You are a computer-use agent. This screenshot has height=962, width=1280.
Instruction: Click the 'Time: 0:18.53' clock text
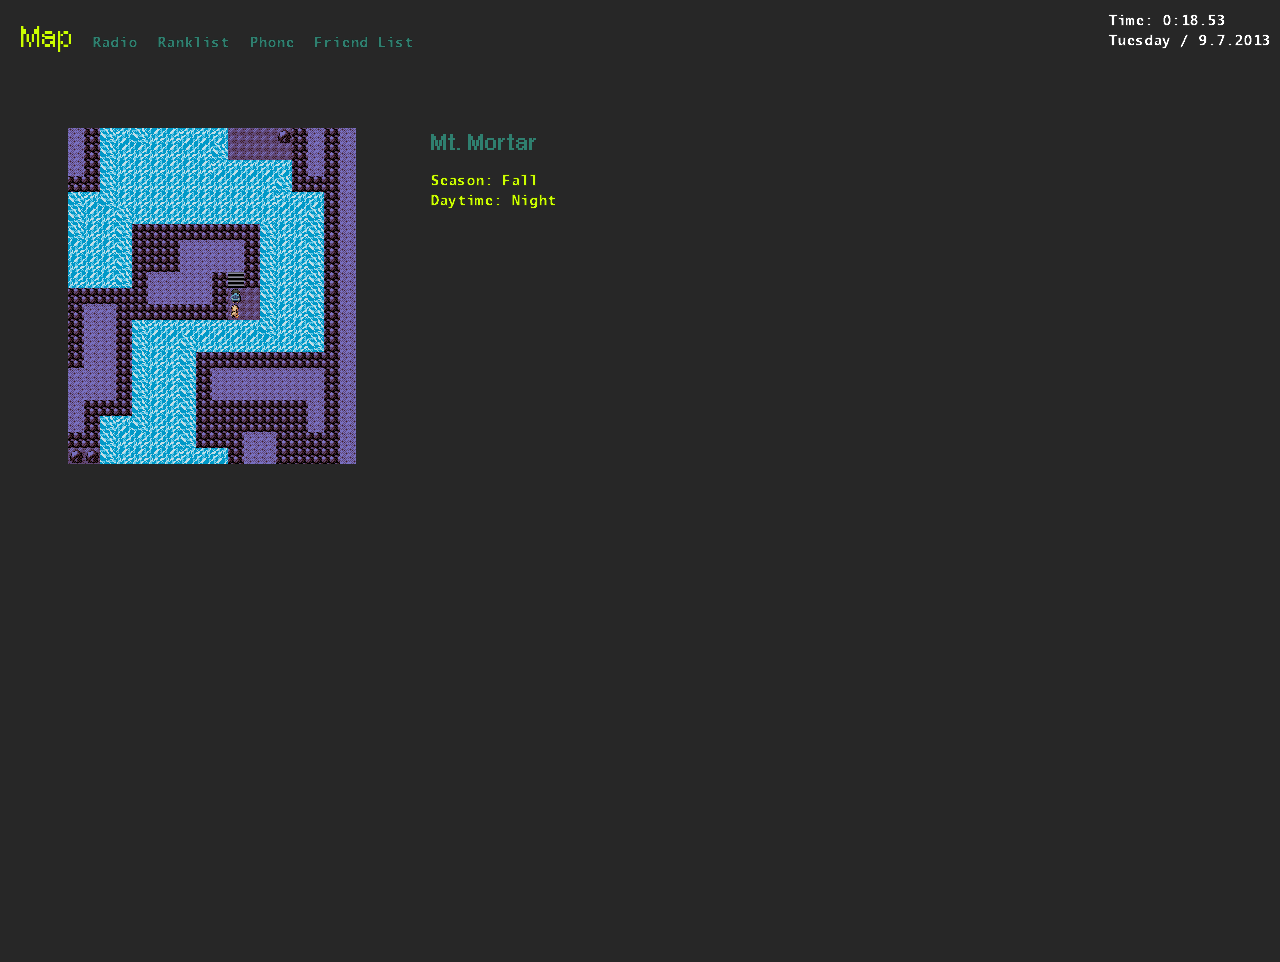point(1166,20)
